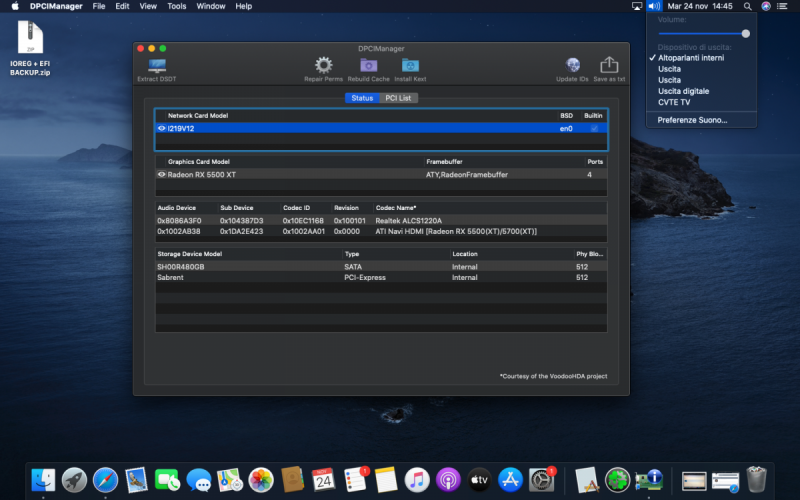Open Preferenze Suono from the volume menu
This screenshot has height=500, width=800.
click(x=692, y=120)
